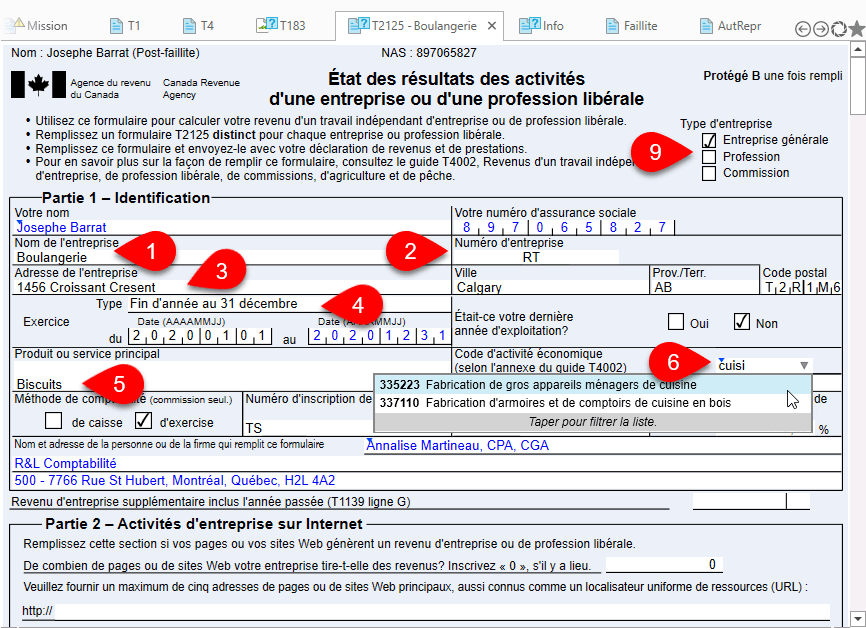Click the AutRepr tab document icon
Screen dimensions: 866x628
pos(706,26)
